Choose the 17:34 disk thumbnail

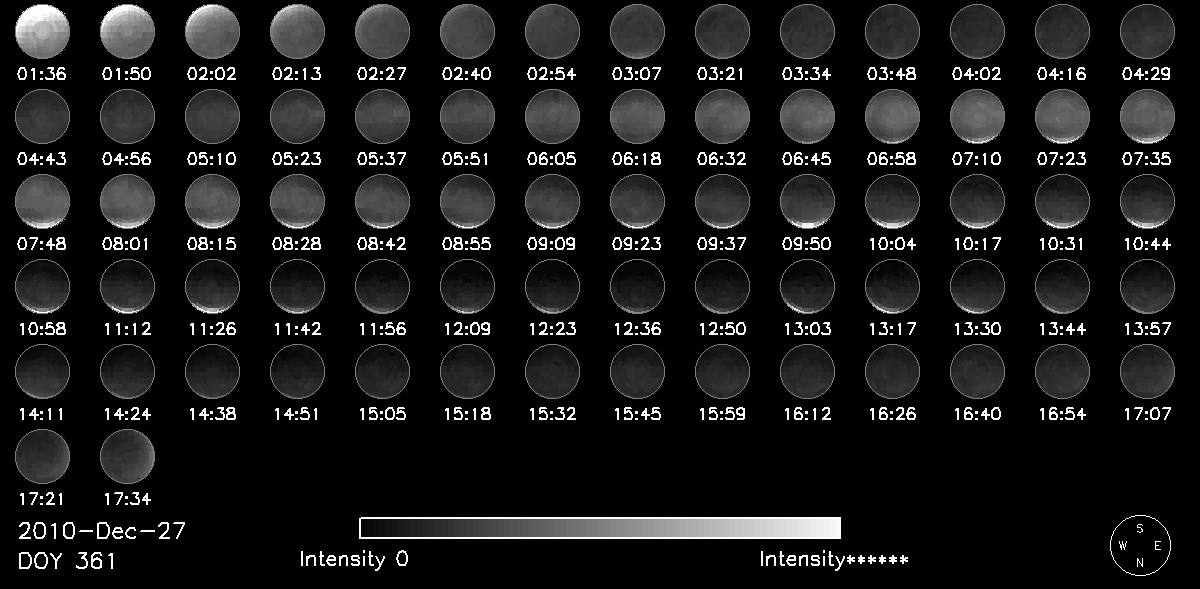point(127,456)
